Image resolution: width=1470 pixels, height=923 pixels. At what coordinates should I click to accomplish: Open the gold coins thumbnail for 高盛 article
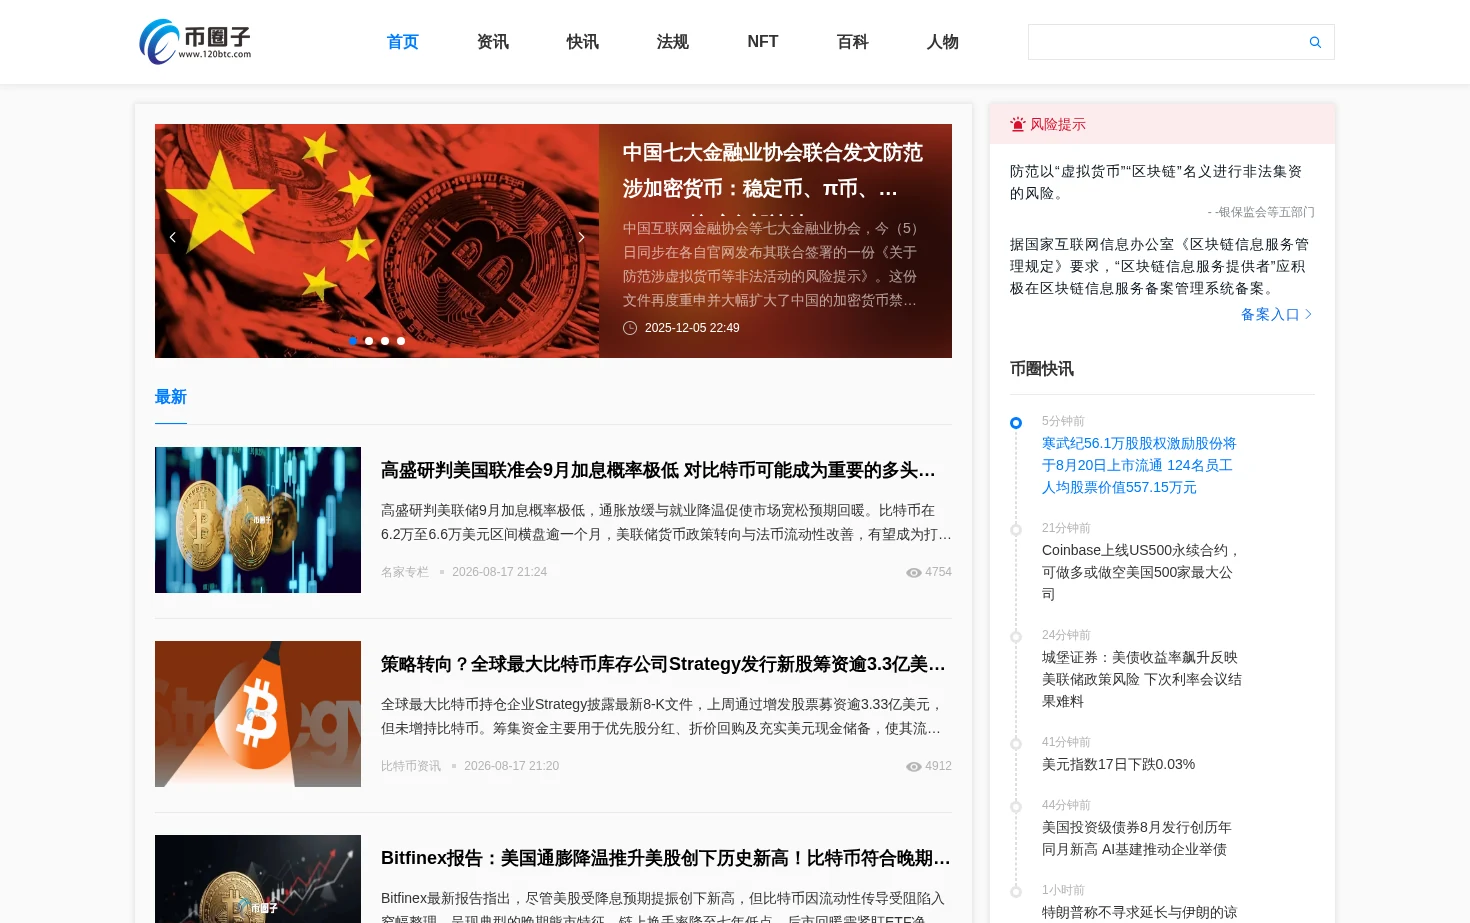pyautogui.click(x=258, y=520)
